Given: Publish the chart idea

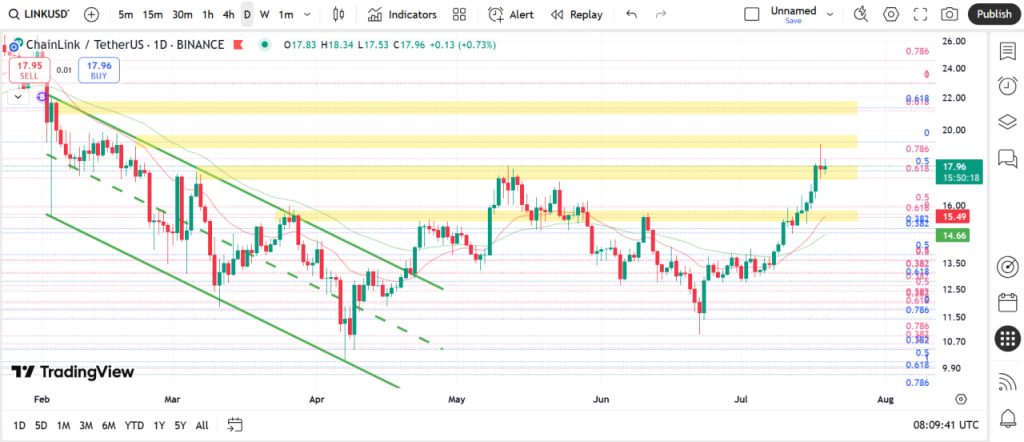Looking at the screenshot, I should pos(994,14).
